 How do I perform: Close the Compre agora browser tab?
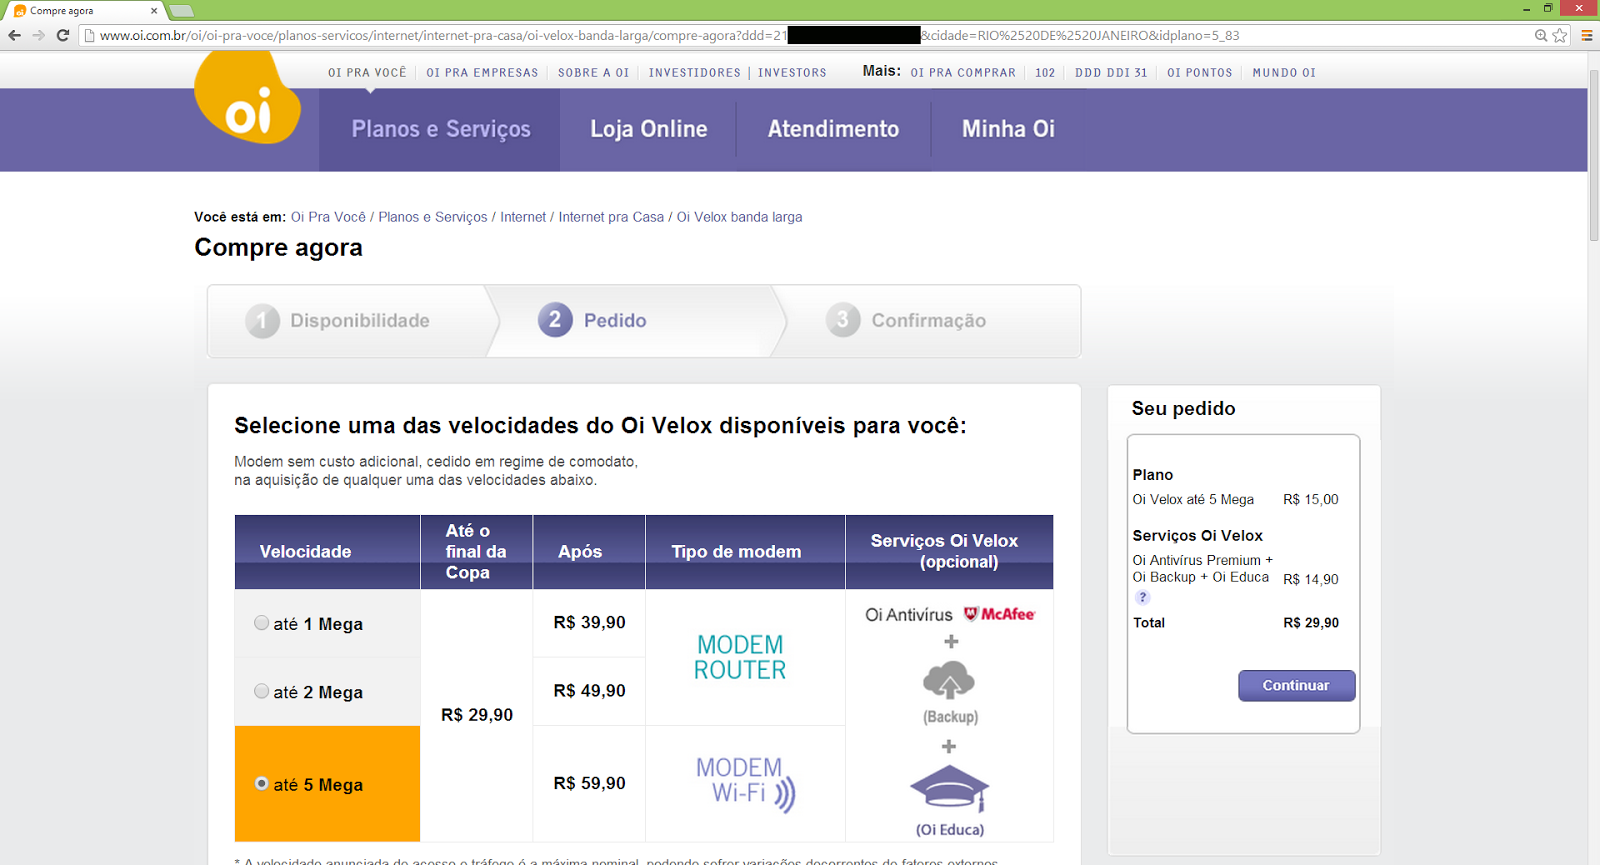point(154,11)
